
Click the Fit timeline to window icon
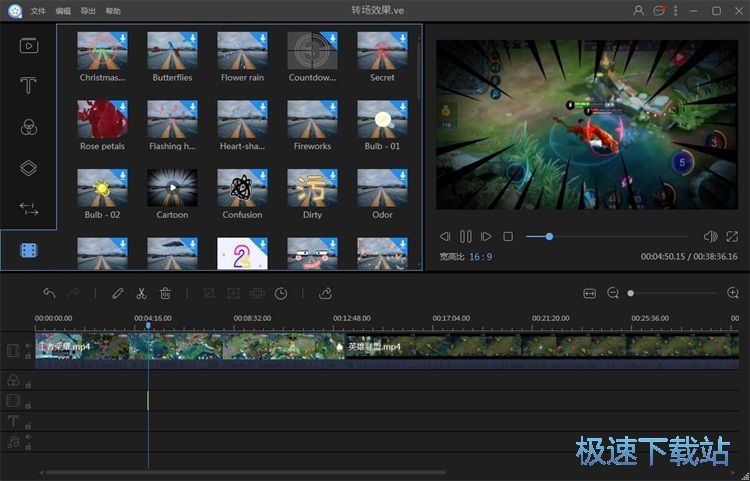590,293
